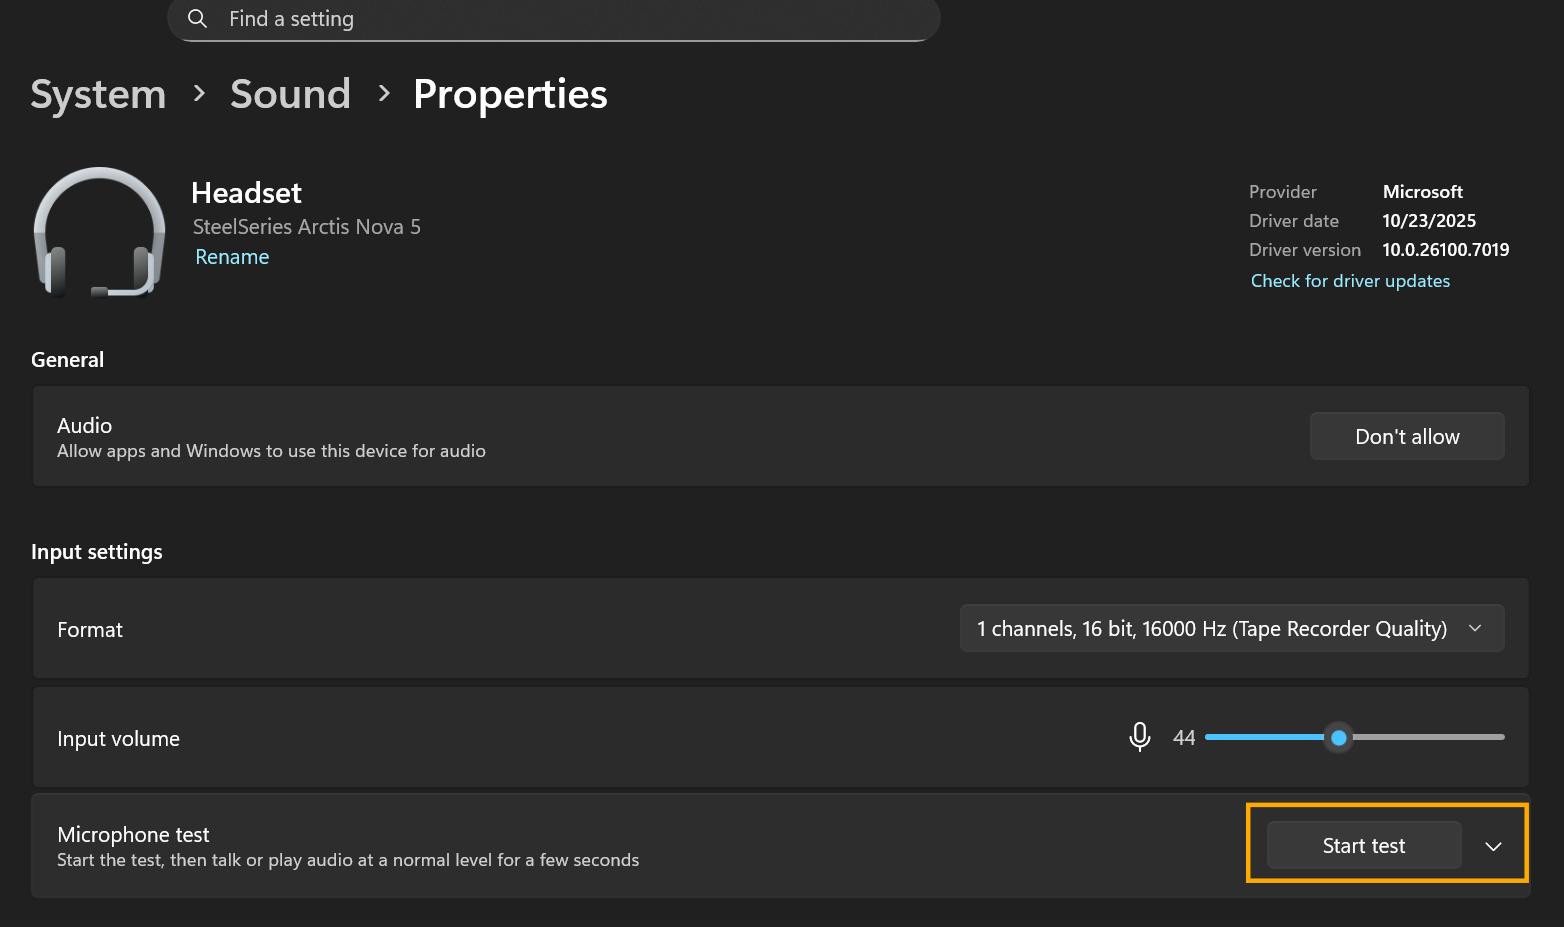Click the input volume value 44
The image size is (1564, 927).
pyautogui.click(x=1184, y=738)
